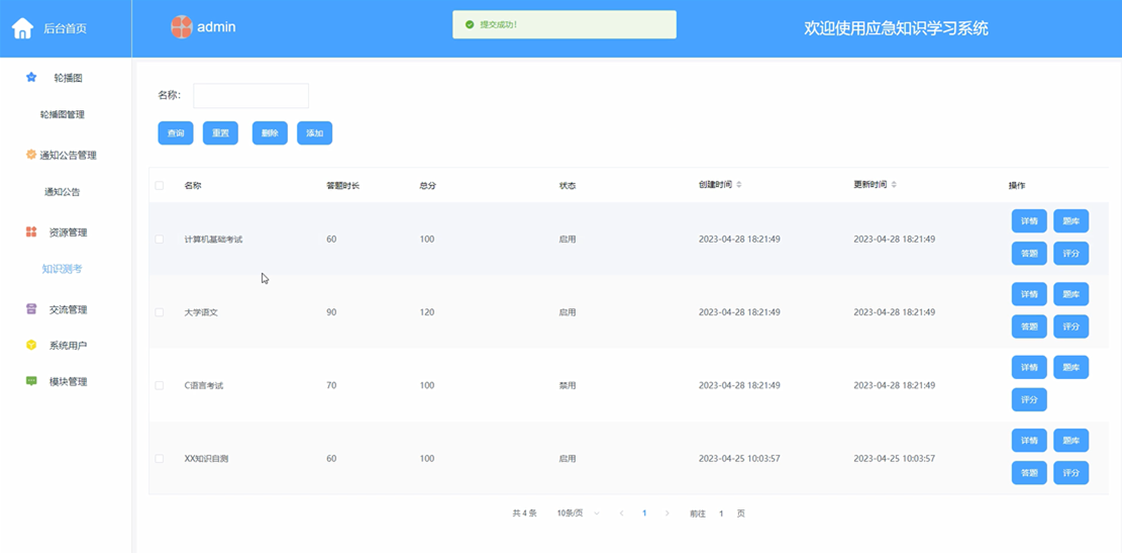Click the admin avatar icon
Screen dimensions: 1122x553
point(182,27)
